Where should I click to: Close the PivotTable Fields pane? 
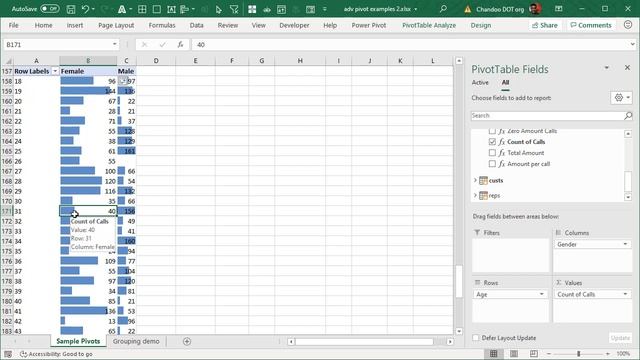[627, 68]
